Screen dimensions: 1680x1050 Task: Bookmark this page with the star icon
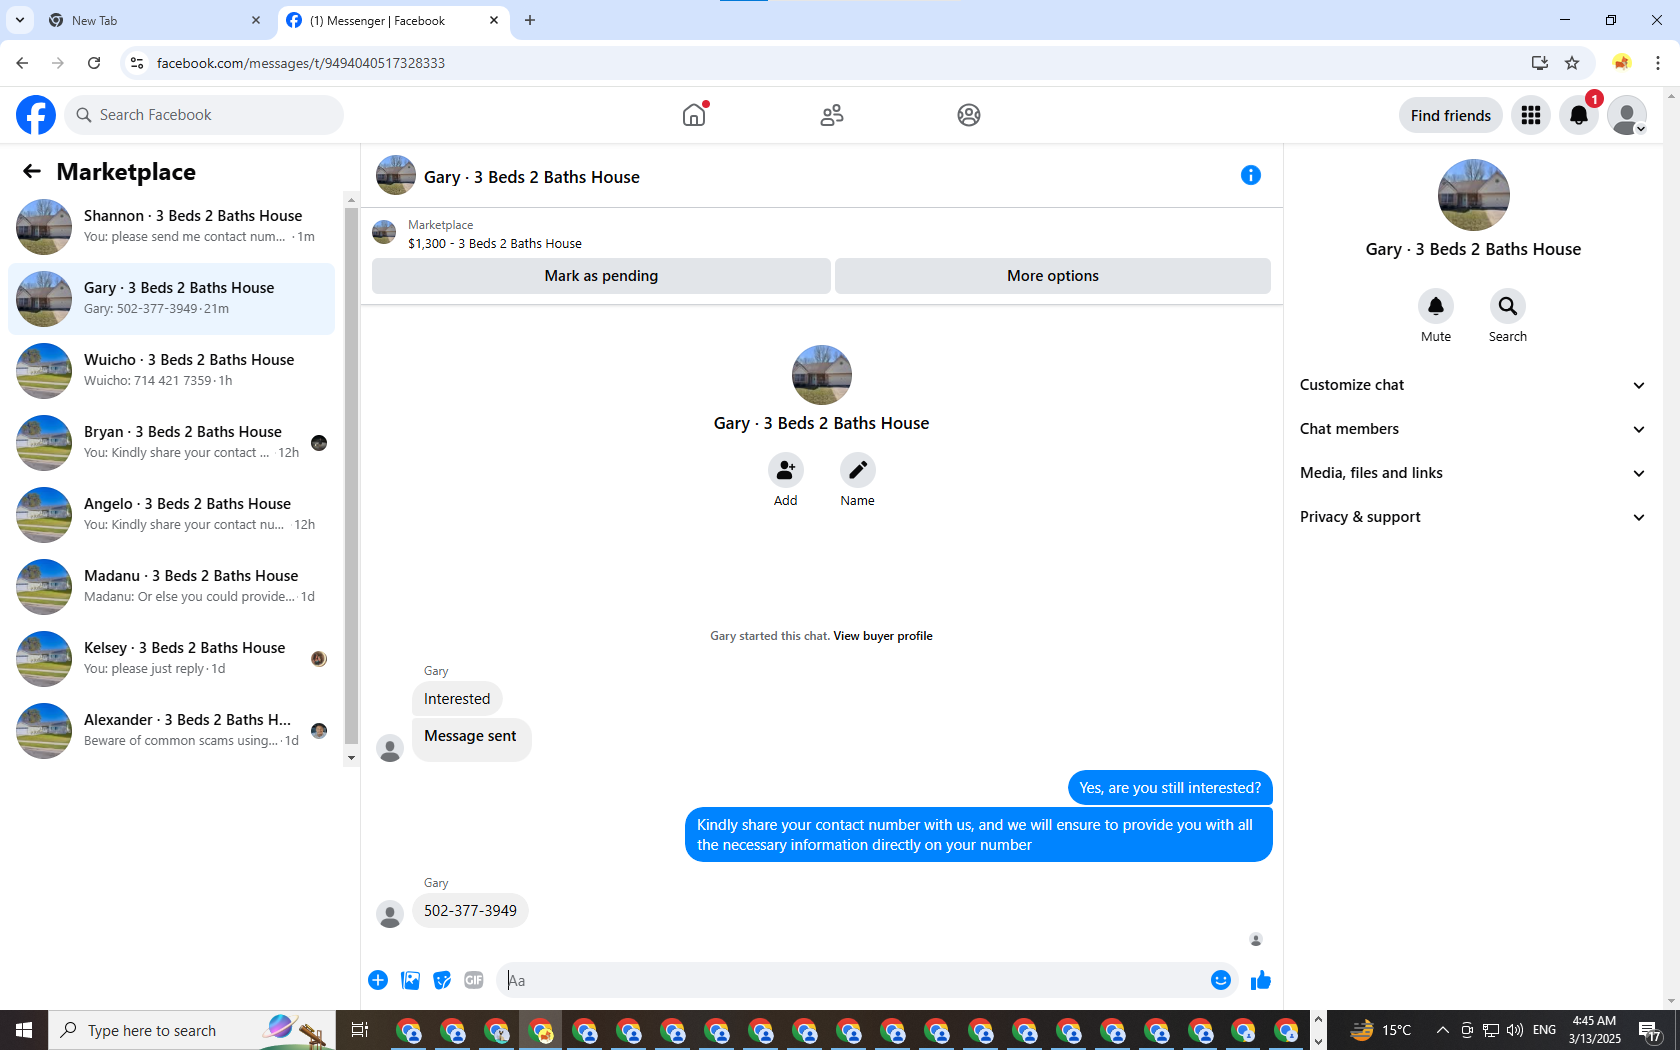[1572, 63]
